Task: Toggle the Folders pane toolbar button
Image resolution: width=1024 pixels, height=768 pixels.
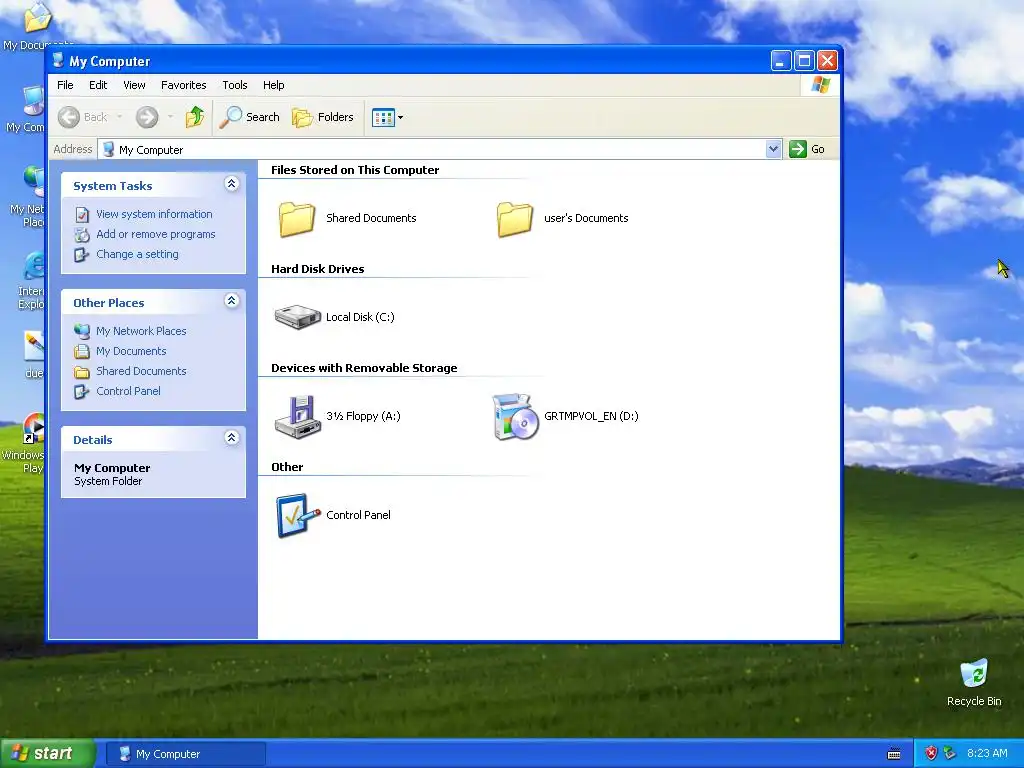Action: pyautogui.click(x=323, y=117)
